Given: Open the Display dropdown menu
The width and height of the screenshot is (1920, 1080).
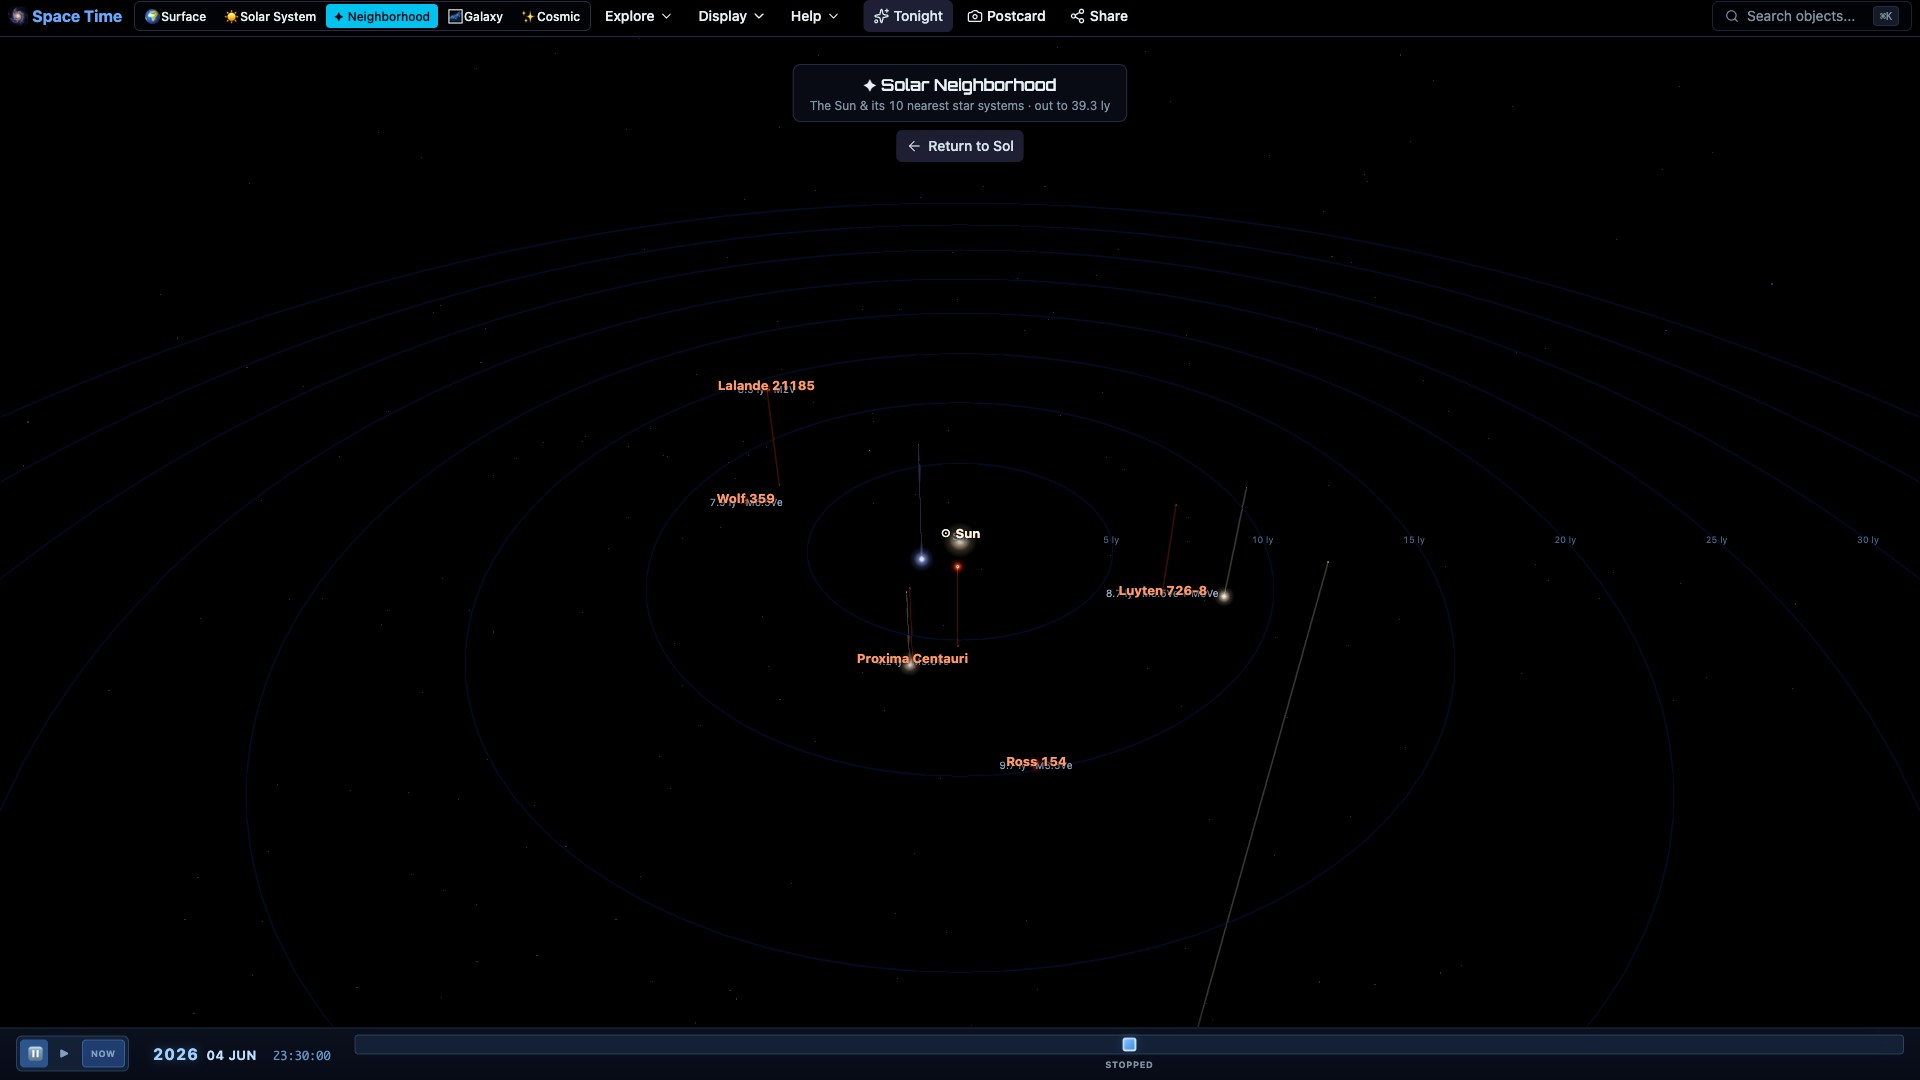Looking at the screenshot, I should pos(731,16).
